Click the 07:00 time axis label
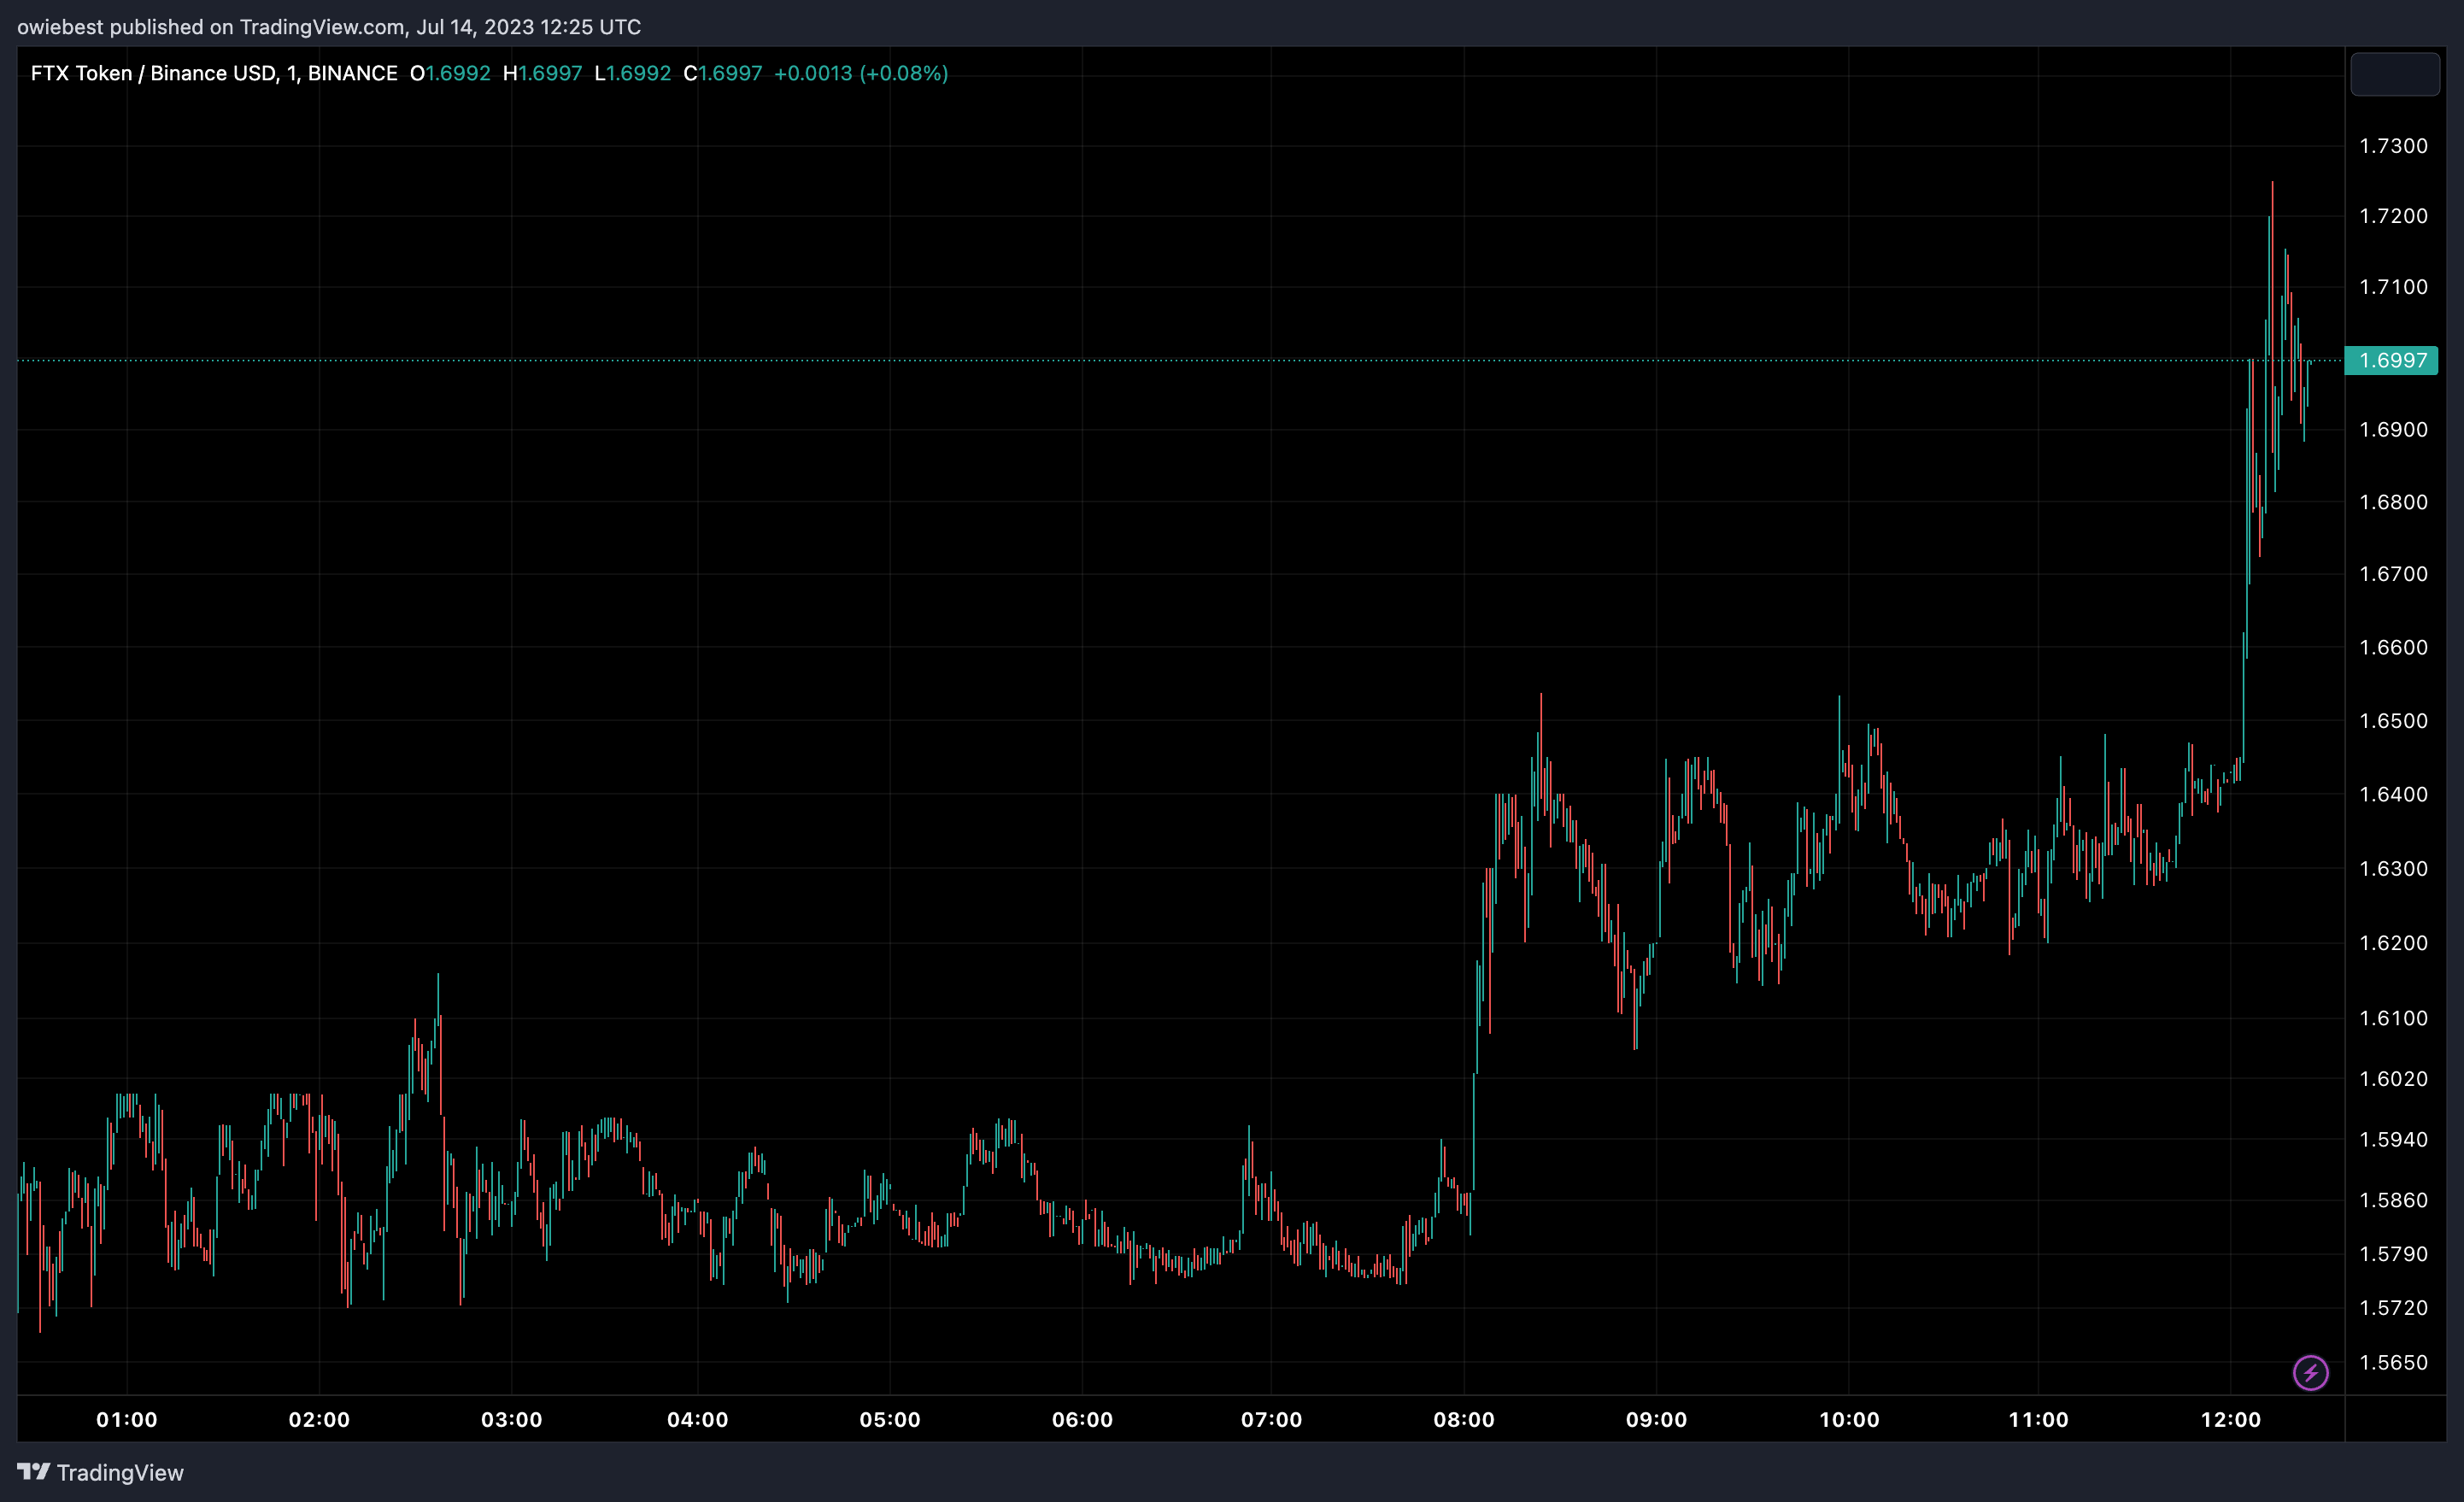The width and height of the screenshot is (2464, 1502). (x=1271, y=1420)
